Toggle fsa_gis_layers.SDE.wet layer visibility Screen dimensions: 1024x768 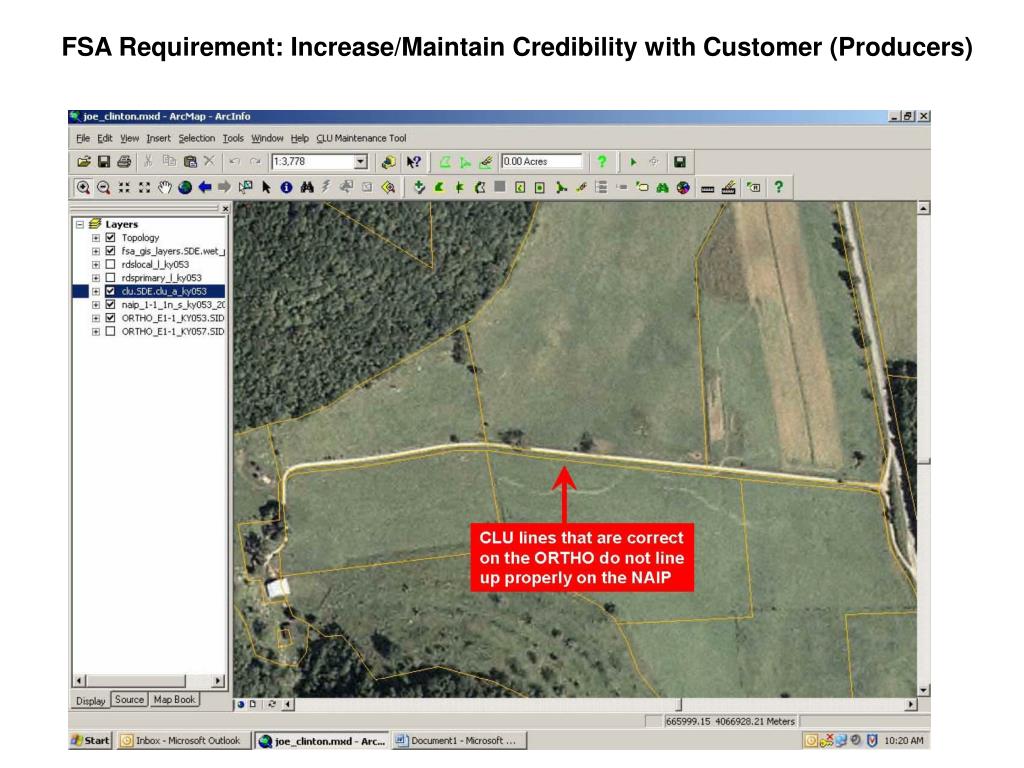(x=110, y=251)
